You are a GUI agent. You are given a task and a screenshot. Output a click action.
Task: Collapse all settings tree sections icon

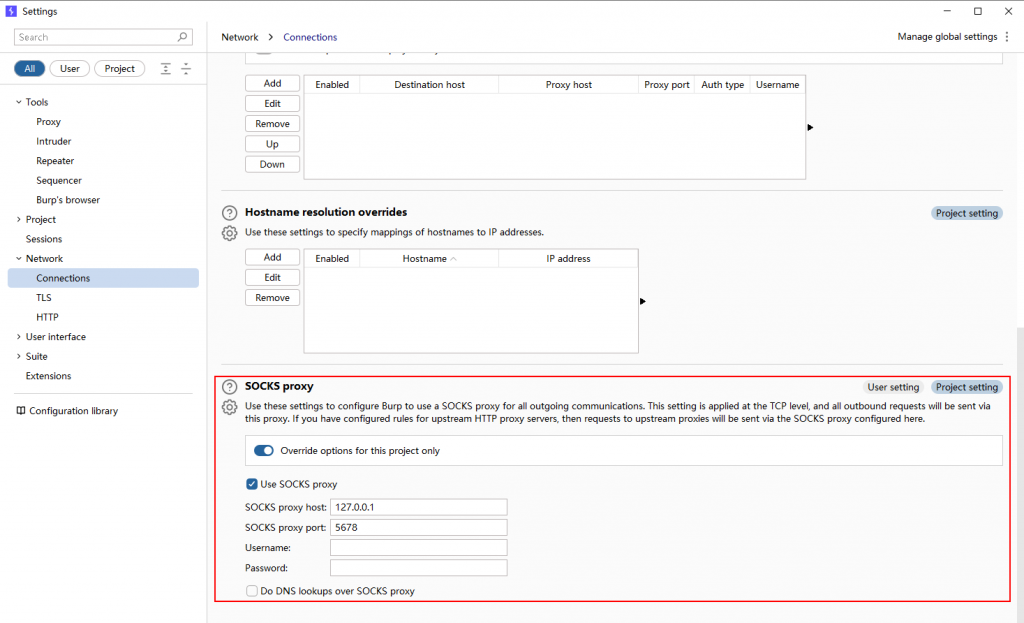tap(185, 69)
